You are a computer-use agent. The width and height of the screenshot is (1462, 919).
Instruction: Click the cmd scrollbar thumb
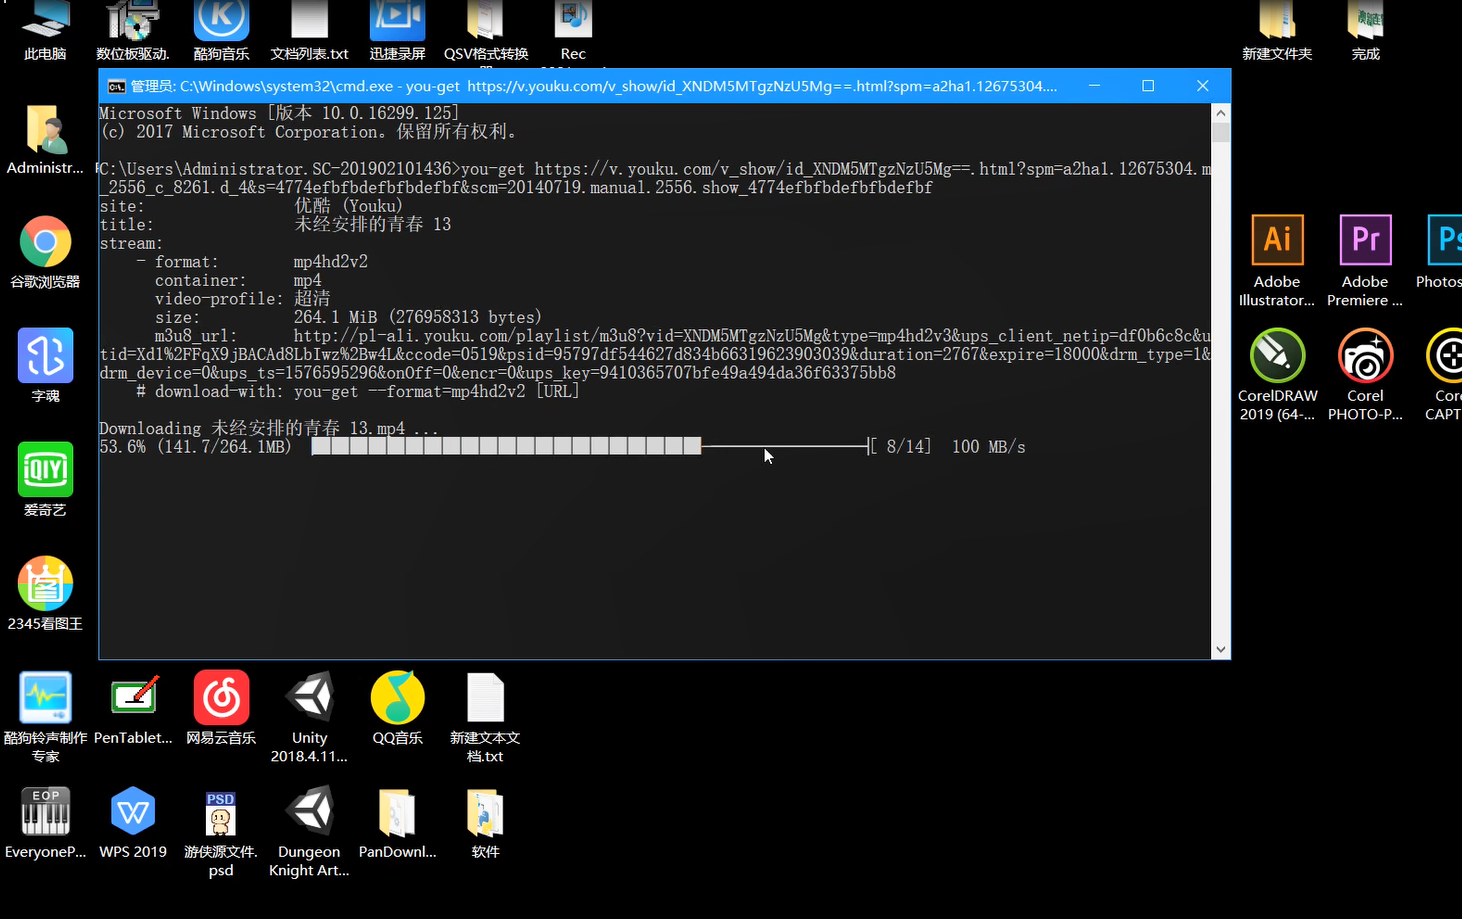(x=1220, y=132)
